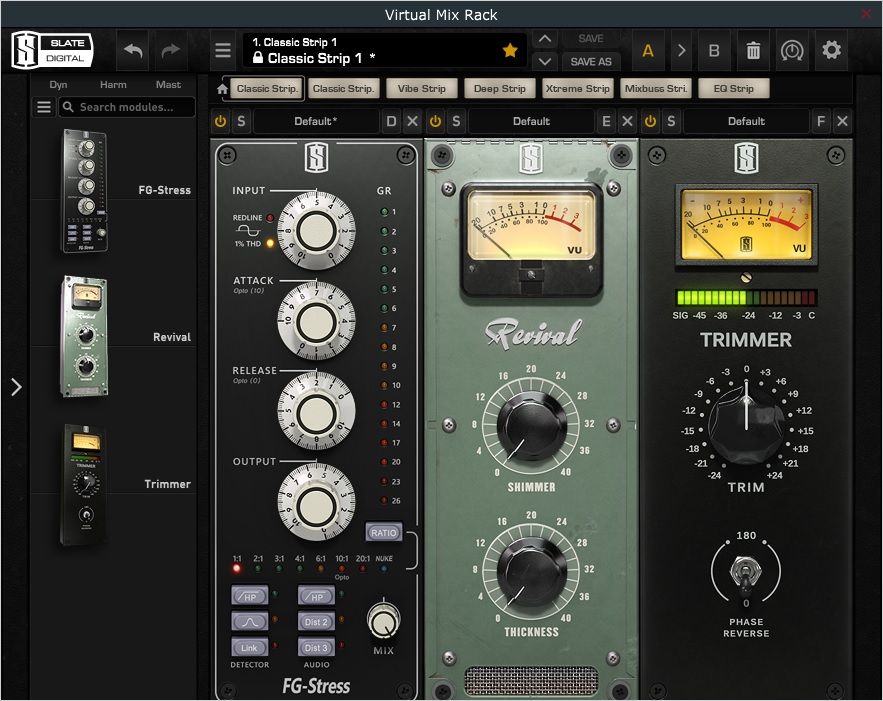
Task: Remove the FG-Stress module with X
Action: [x=412, y=121]
